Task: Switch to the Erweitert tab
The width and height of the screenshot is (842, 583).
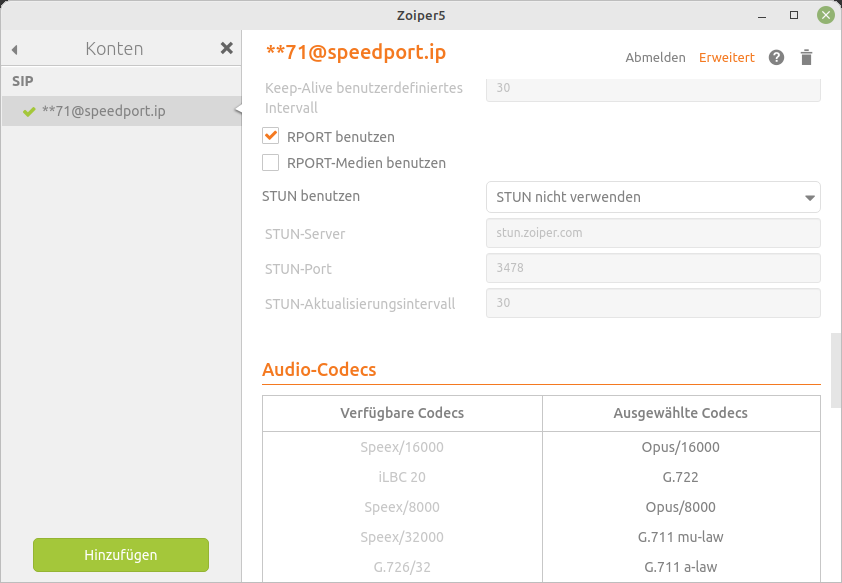Action: 727,57
